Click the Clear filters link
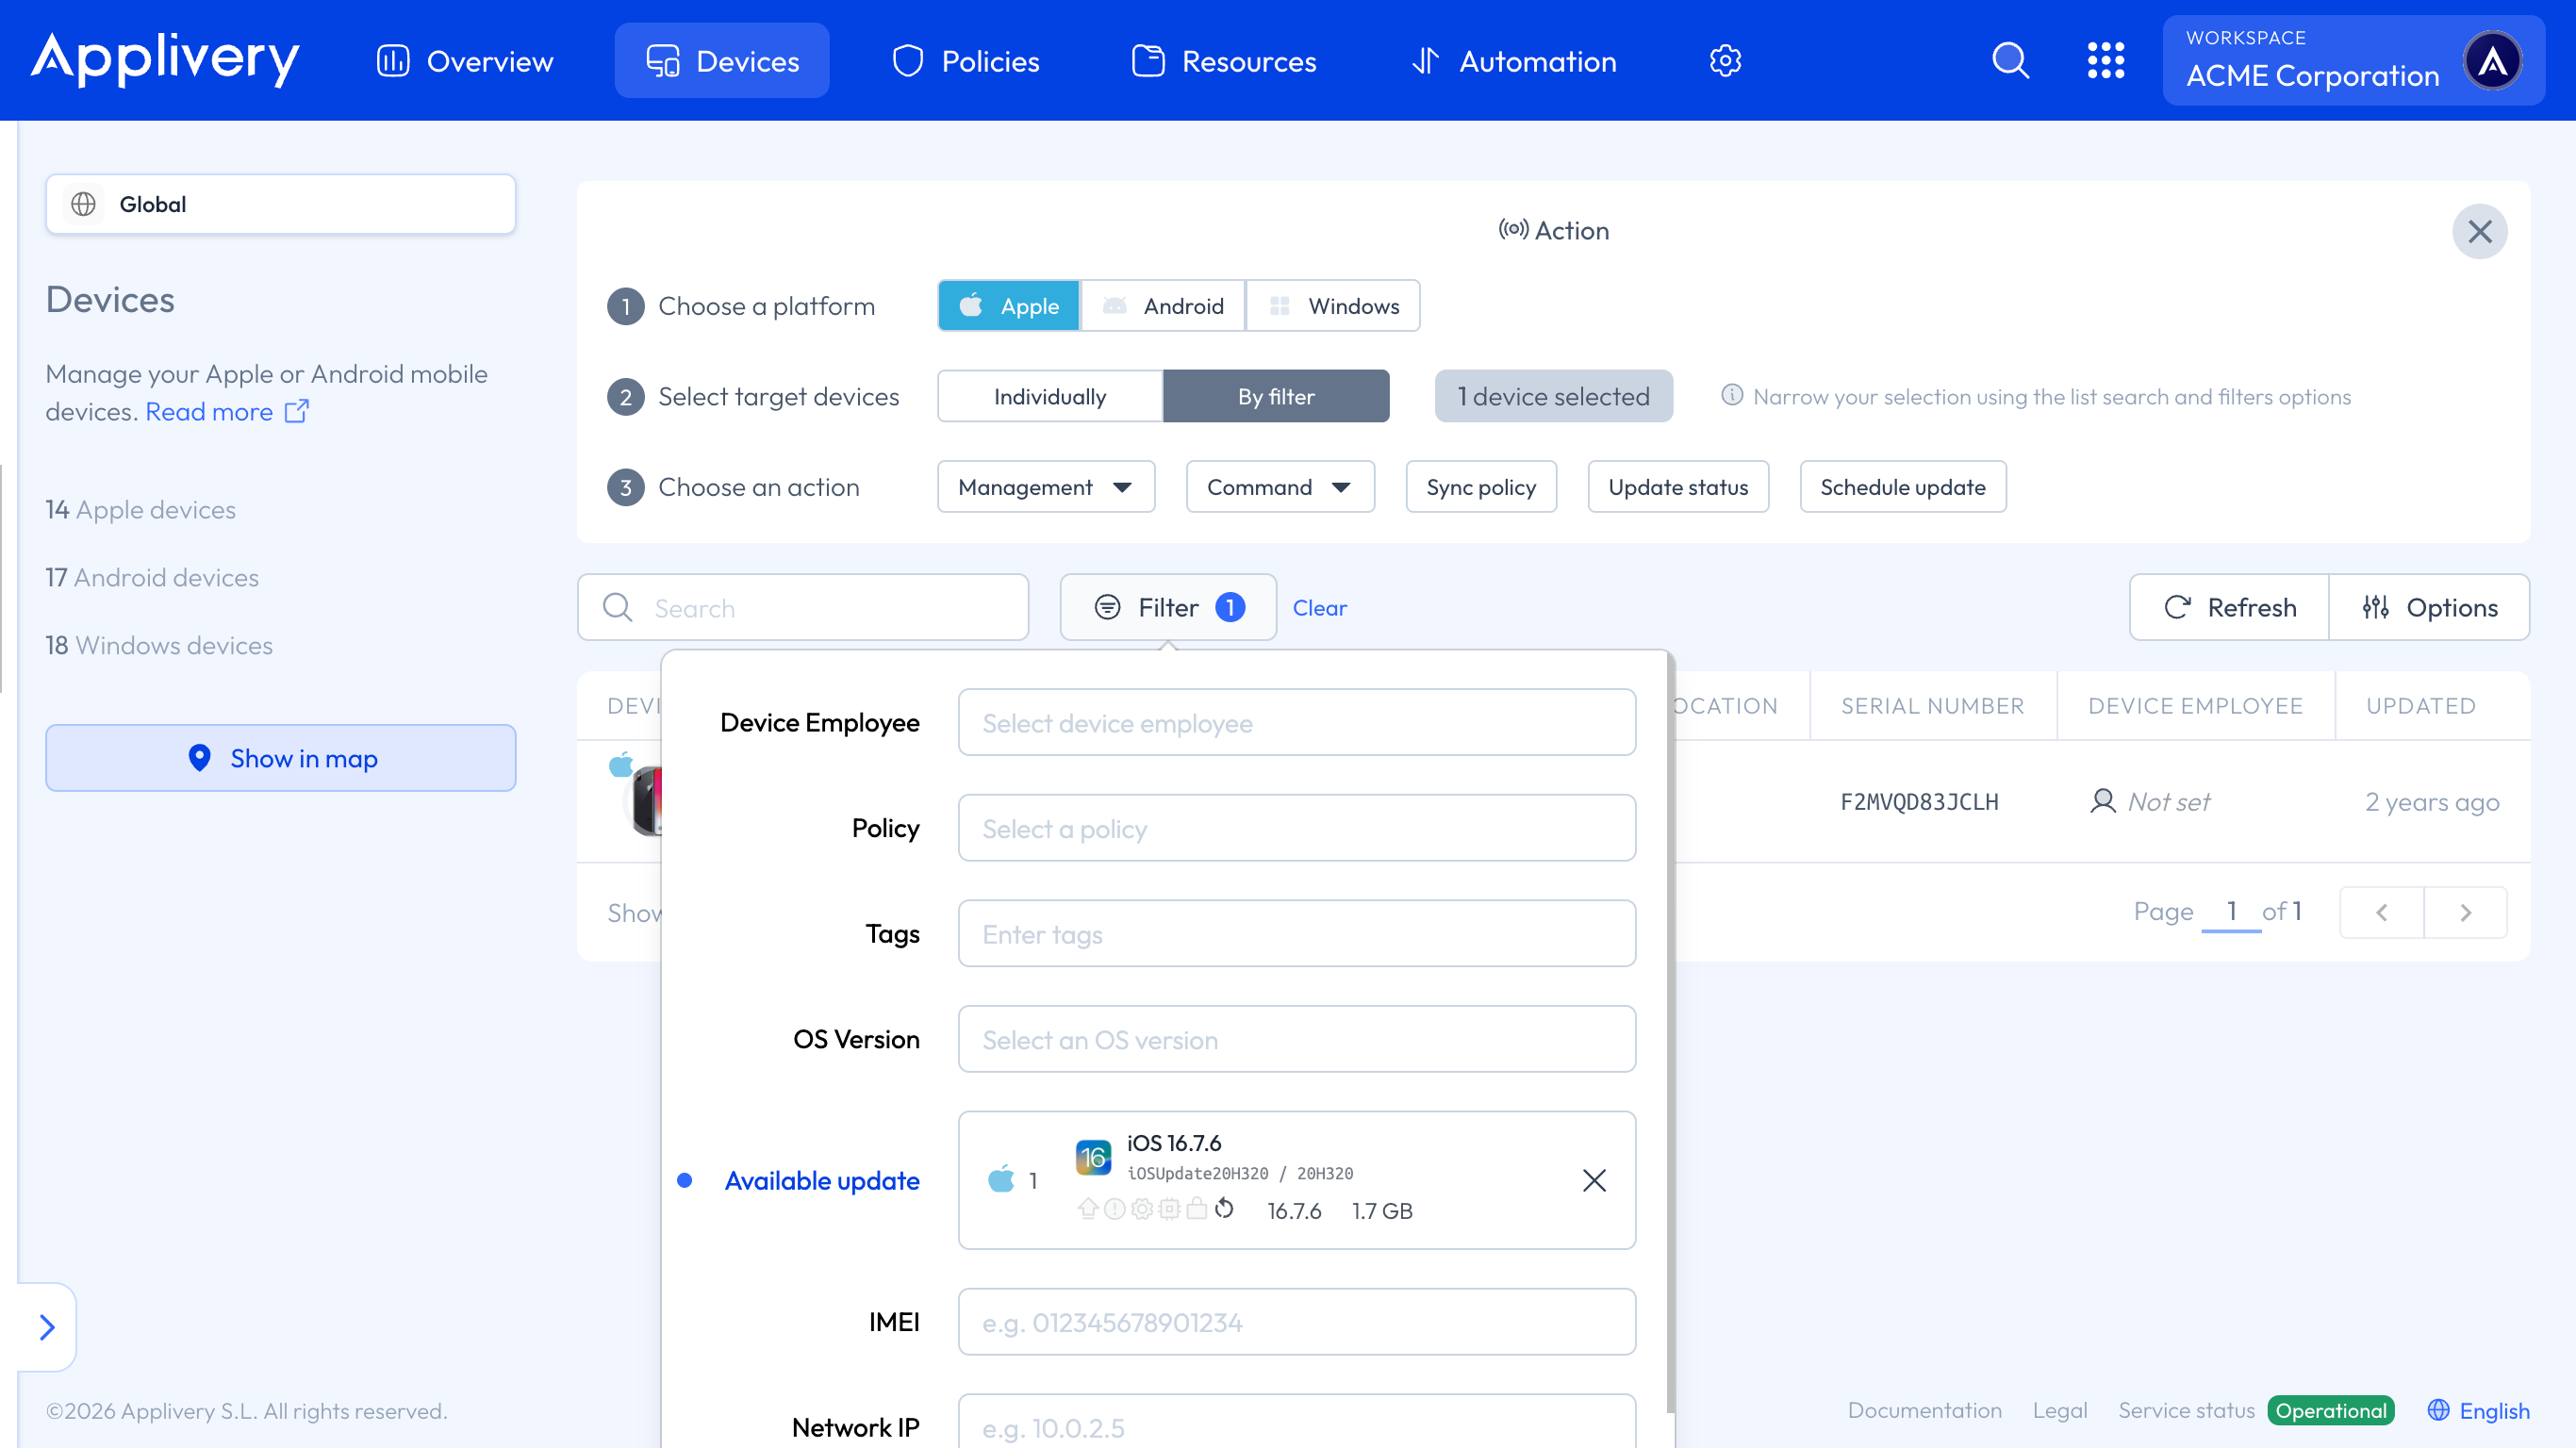This screenshot has width=2576, height=1448. pyautogui.click(x=1319, y=608)
